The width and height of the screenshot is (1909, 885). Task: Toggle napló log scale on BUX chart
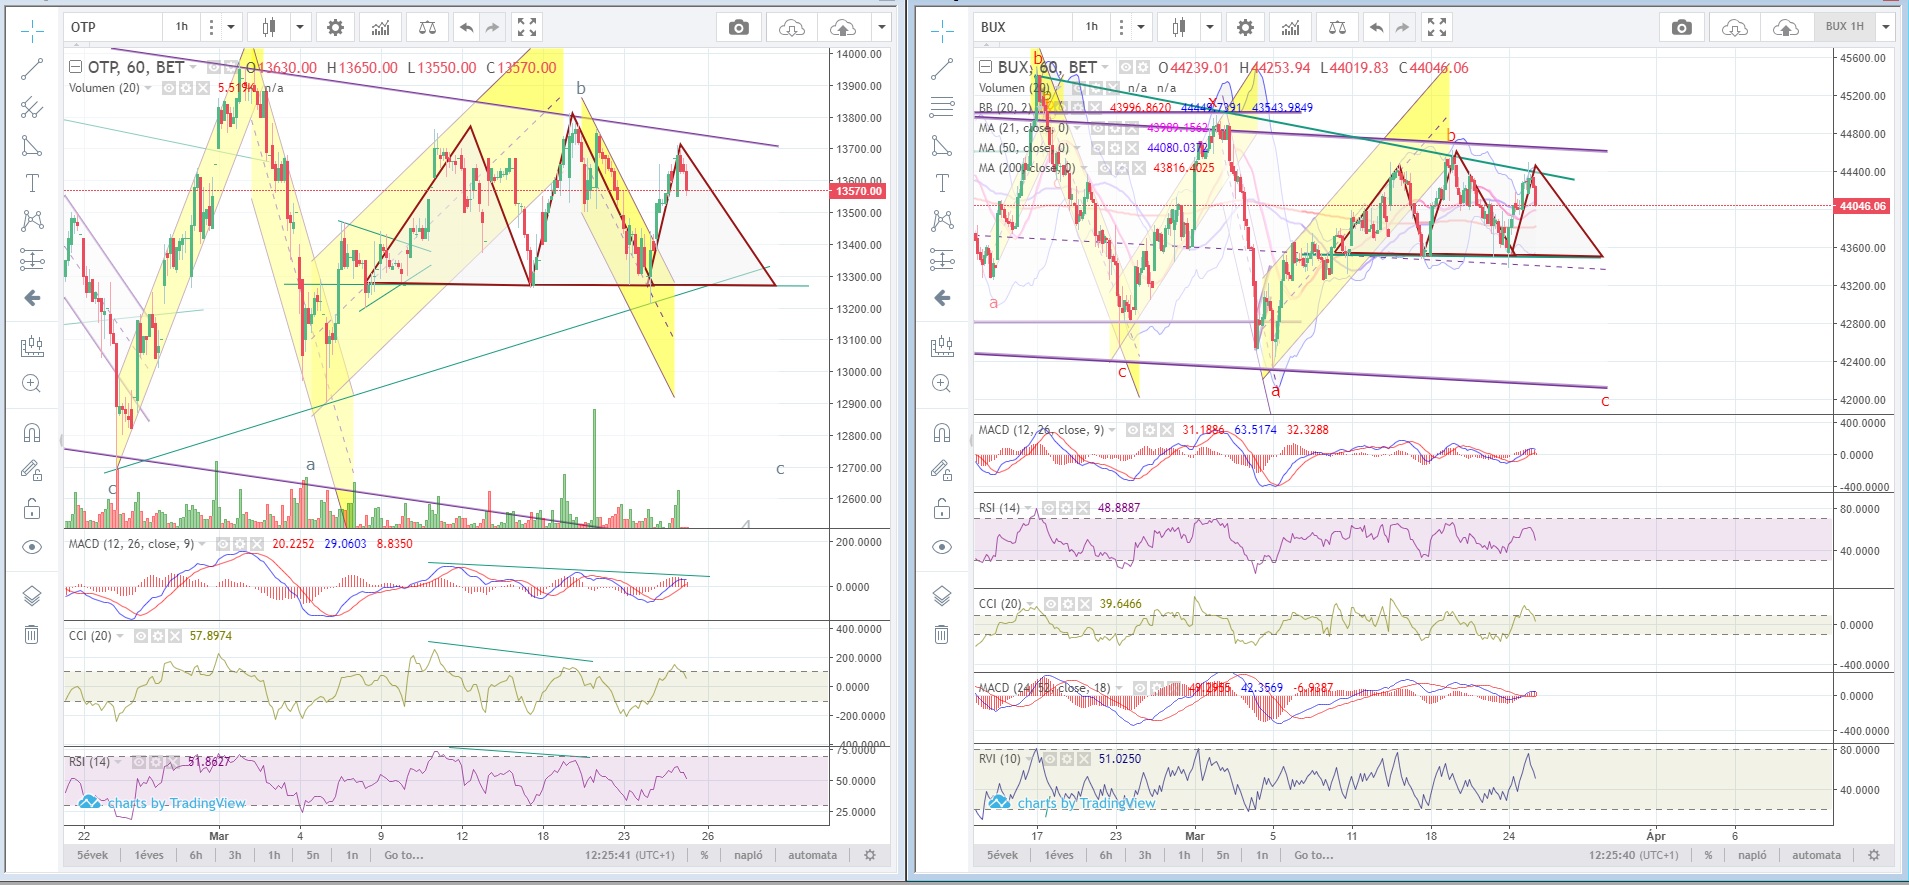pyautogui.click(x=1751, y=855)
